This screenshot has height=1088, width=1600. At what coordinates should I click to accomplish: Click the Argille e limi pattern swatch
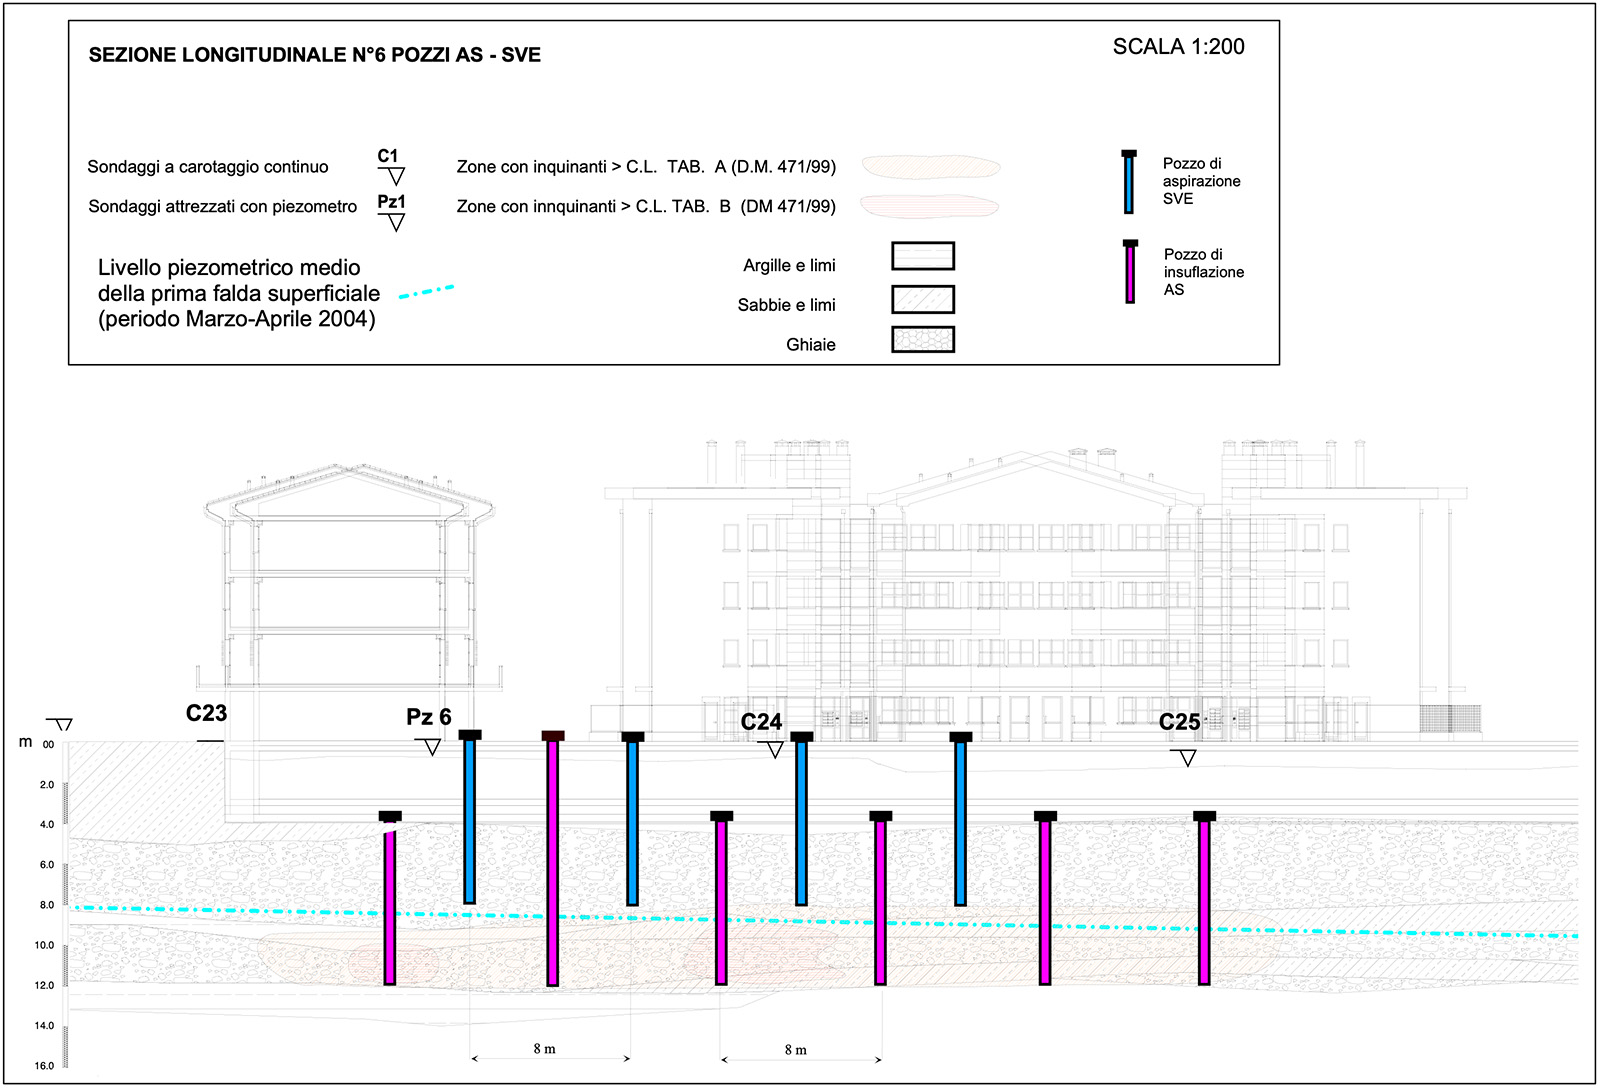[x=922, y=256]
